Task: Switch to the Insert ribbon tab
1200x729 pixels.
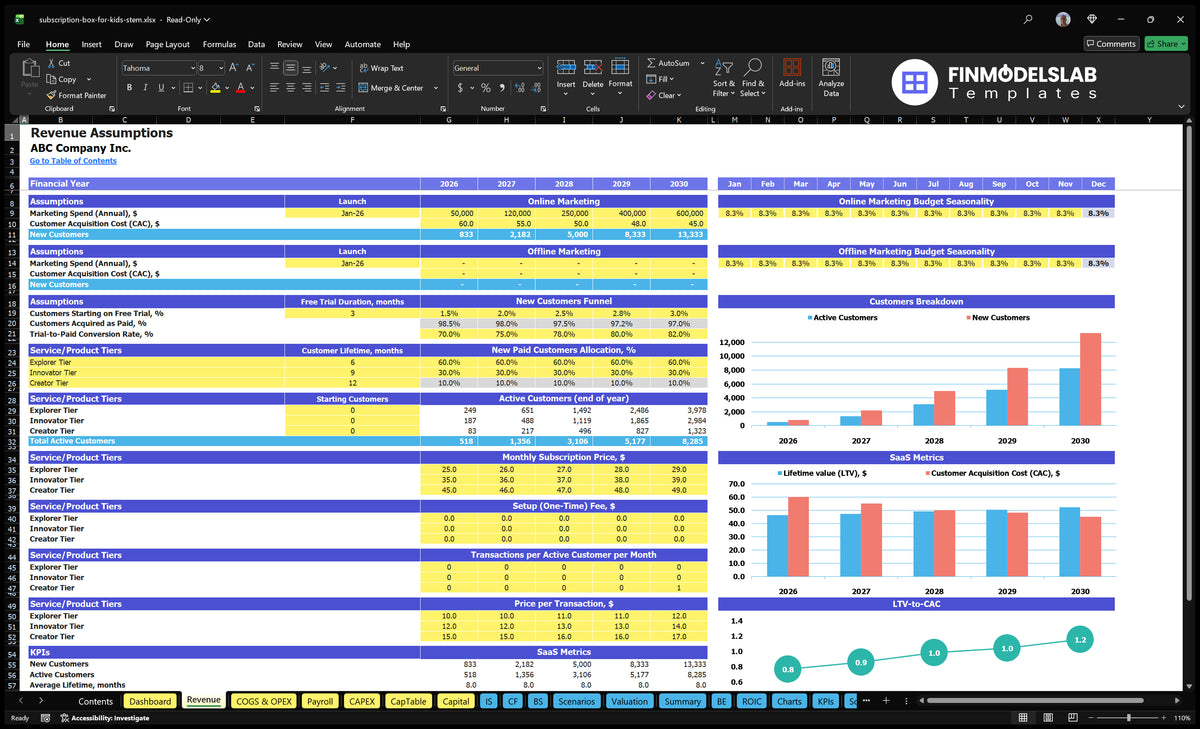Action: click(91, 44)
